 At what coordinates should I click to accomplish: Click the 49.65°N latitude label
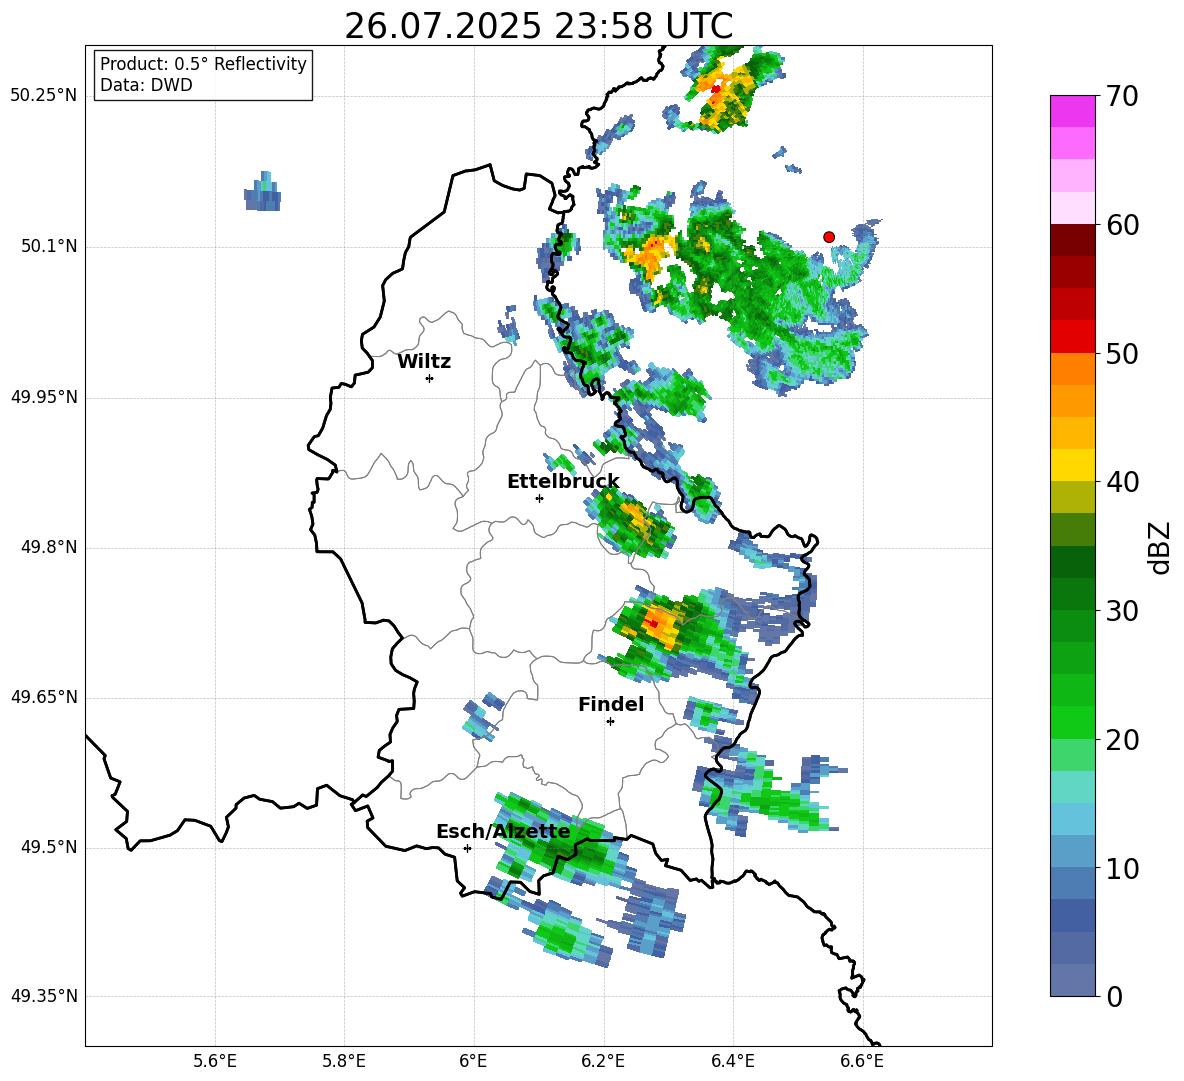44,697
